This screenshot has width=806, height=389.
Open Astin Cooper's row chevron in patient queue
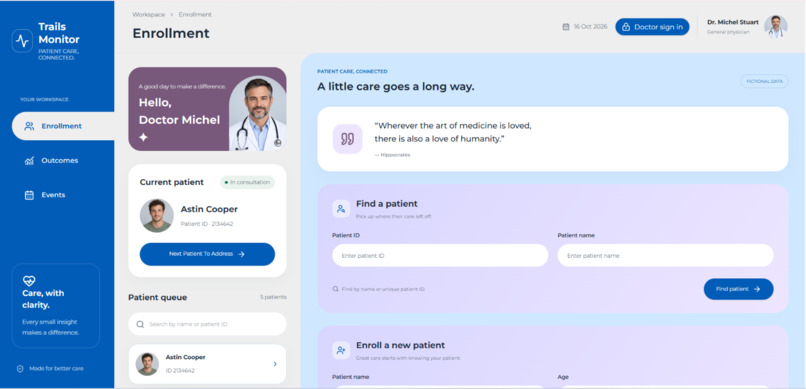(274, 364)
